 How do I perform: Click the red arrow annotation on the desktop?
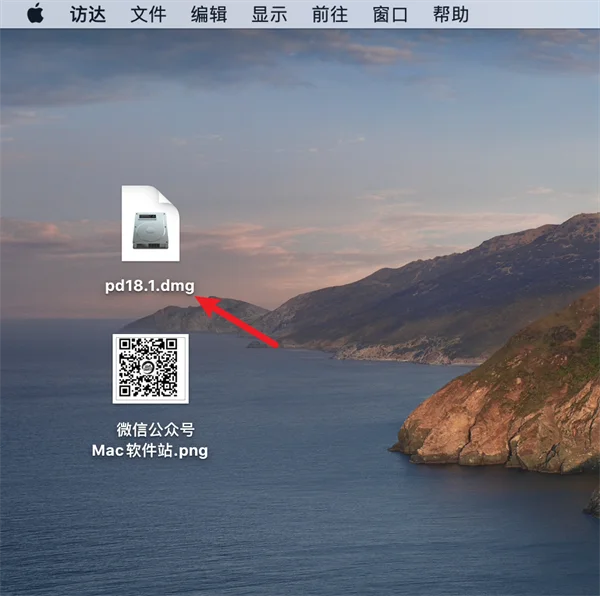coord(236,321)
